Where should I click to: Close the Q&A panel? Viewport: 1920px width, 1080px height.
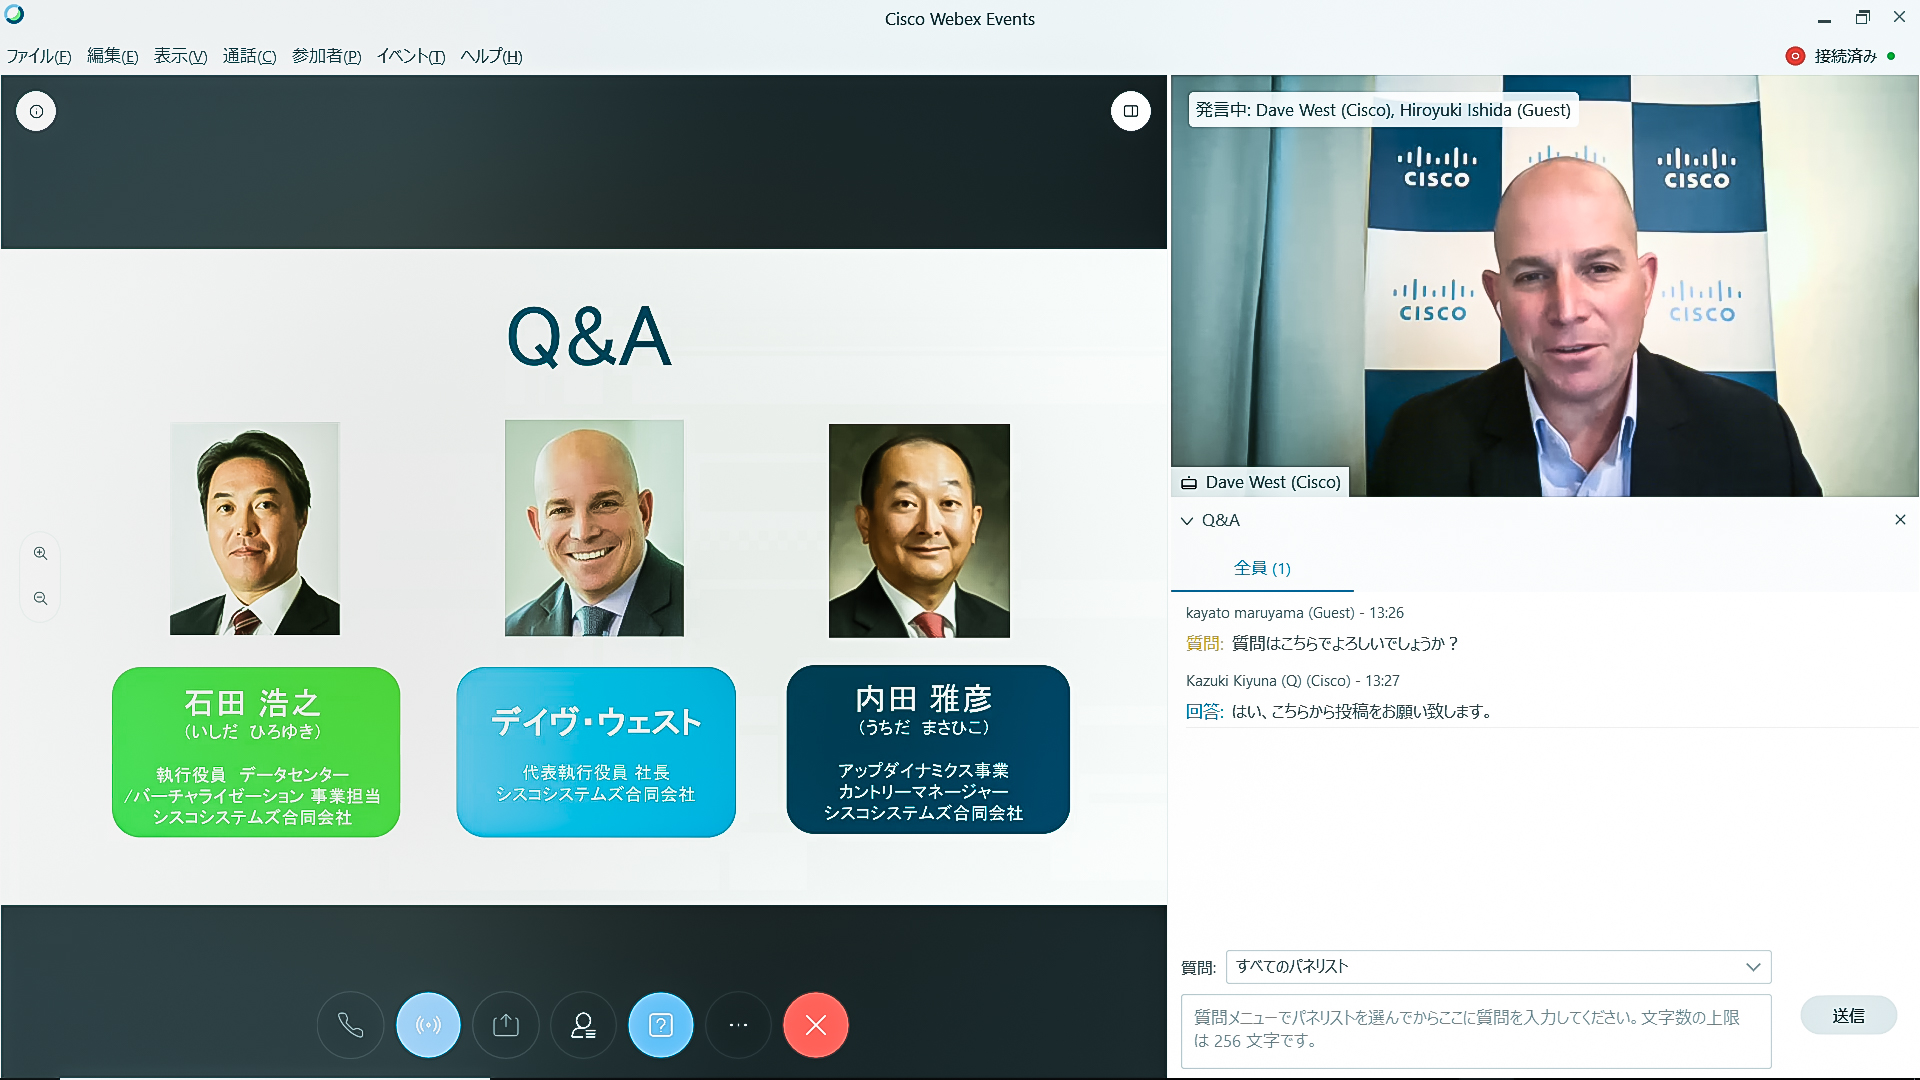point(1900,520)
